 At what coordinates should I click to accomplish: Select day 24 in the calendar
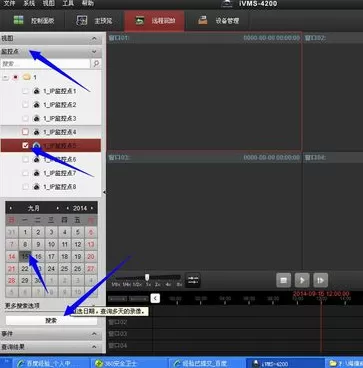[x=51, y=269]
